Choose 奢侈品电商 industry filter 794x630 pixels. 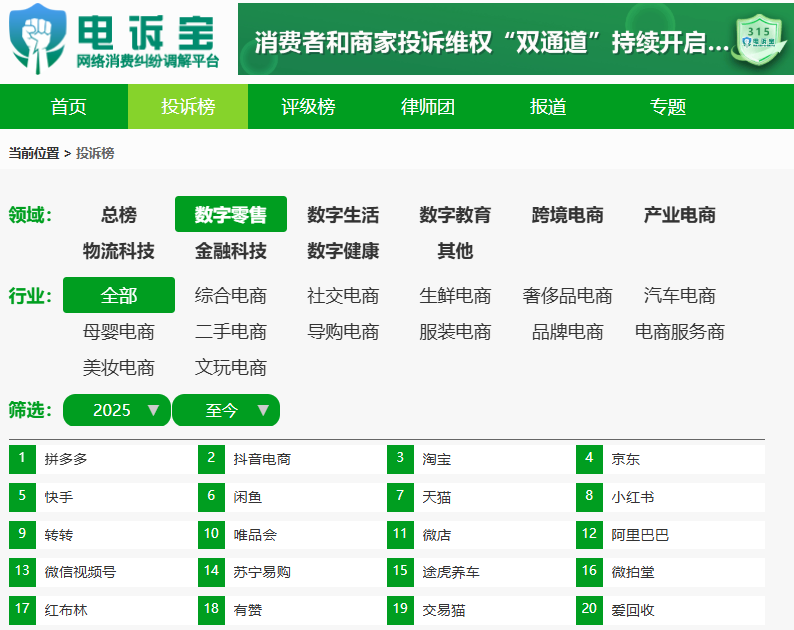pos(567,295)
